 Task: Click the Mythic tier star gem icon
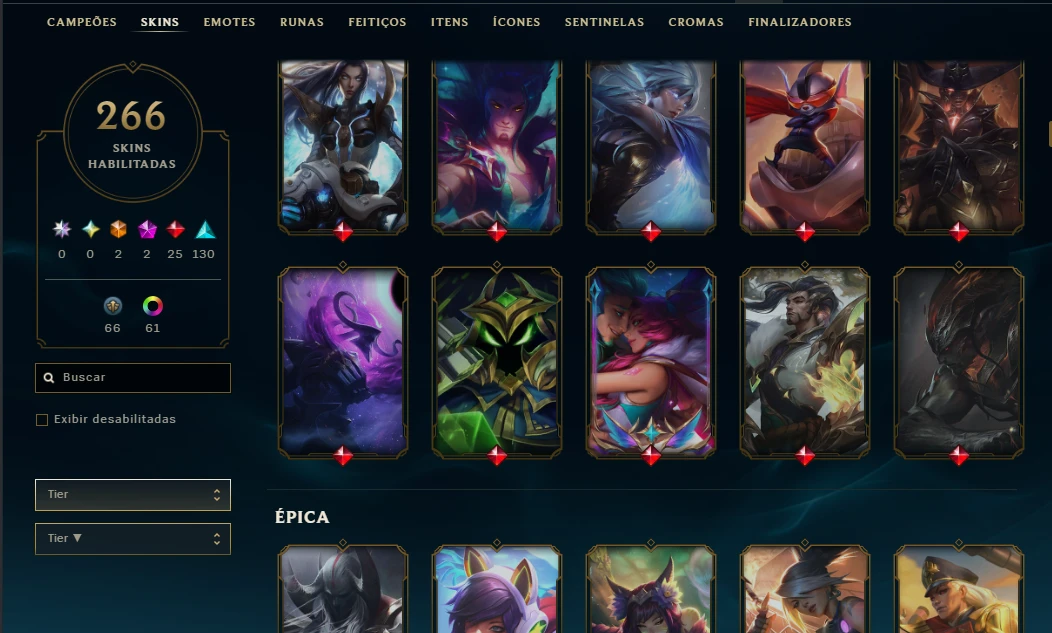pyautogui.click(x=91, y=230)
